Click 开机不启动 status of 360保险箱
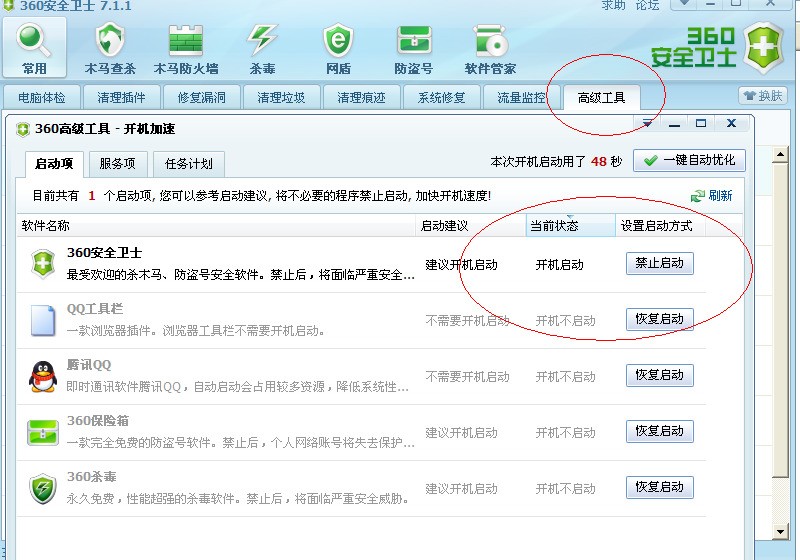The width and height of the screenshot is (800, 560). point(565,433)
